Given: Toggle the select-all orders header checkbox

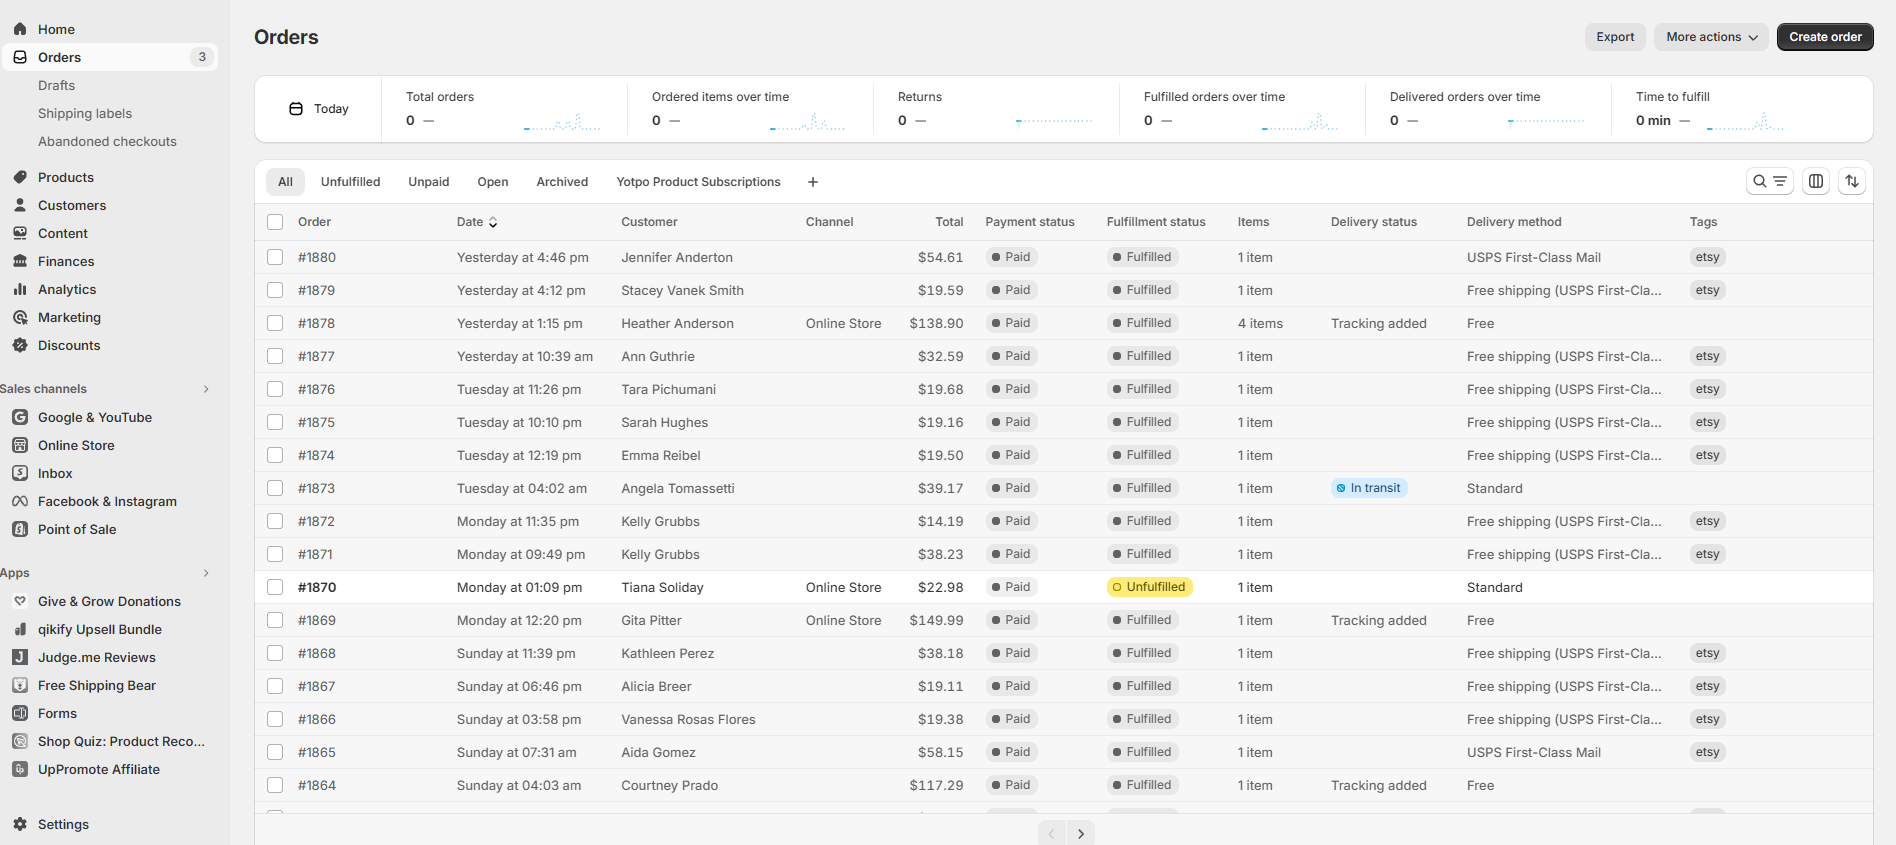Looking at the screenshot, I should tap(275, 222).
